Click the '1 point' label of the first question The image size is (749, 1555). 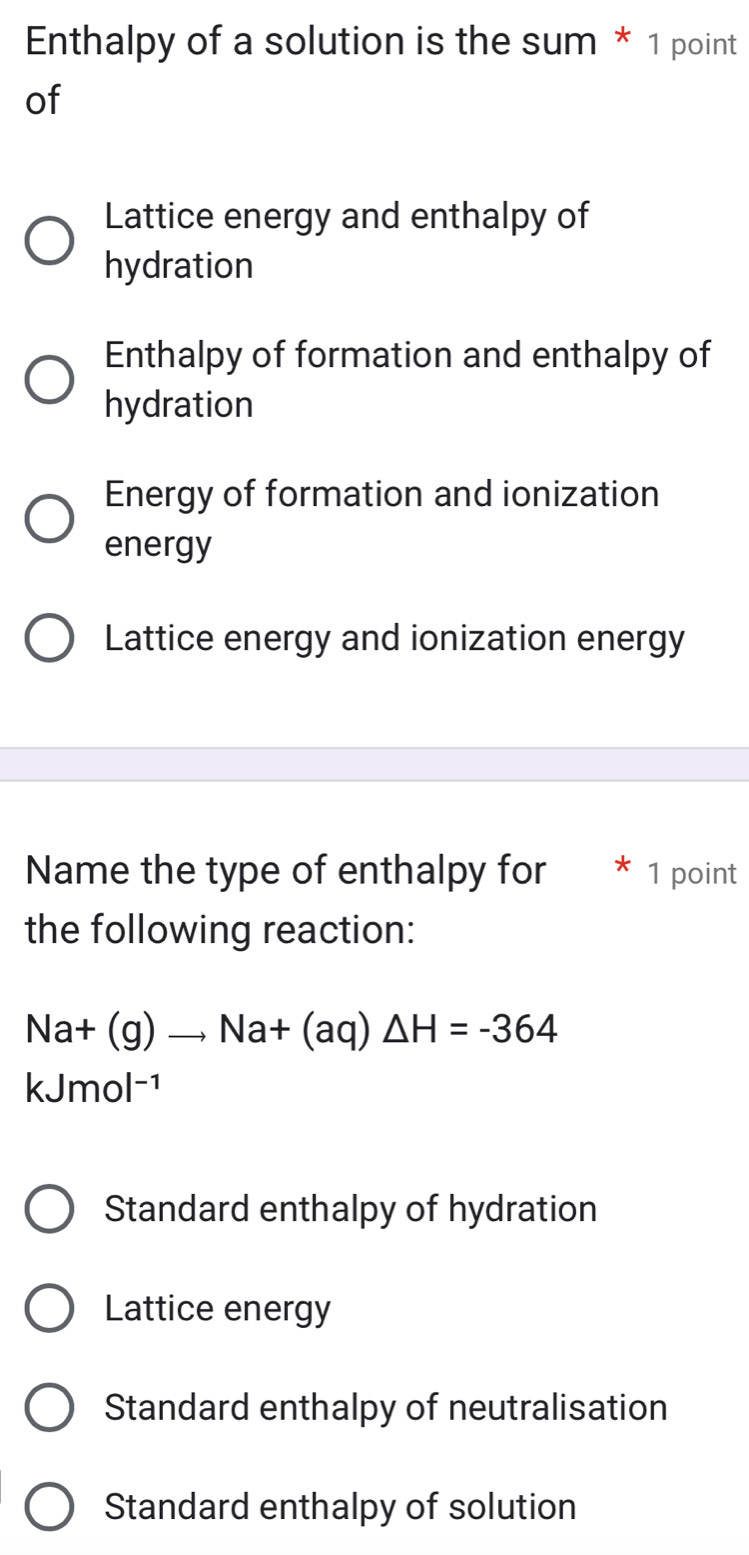coord(692,45)
